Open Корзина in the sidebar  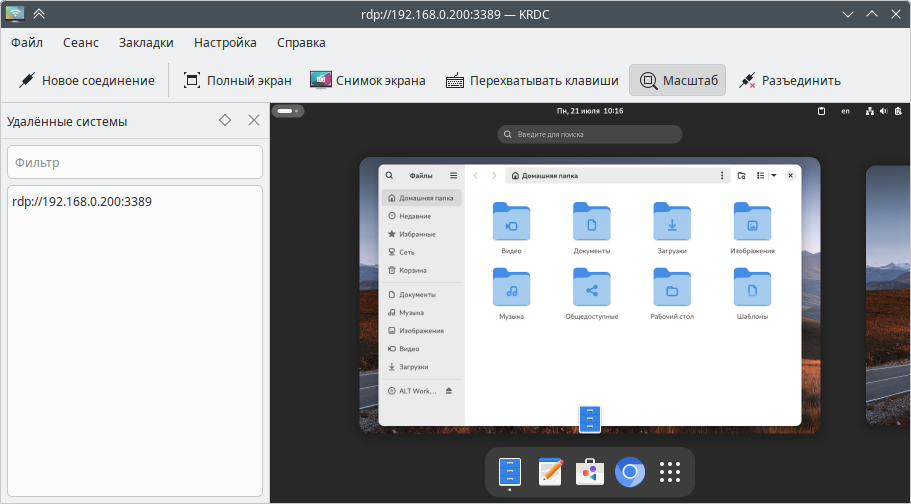tap(422, 270)
